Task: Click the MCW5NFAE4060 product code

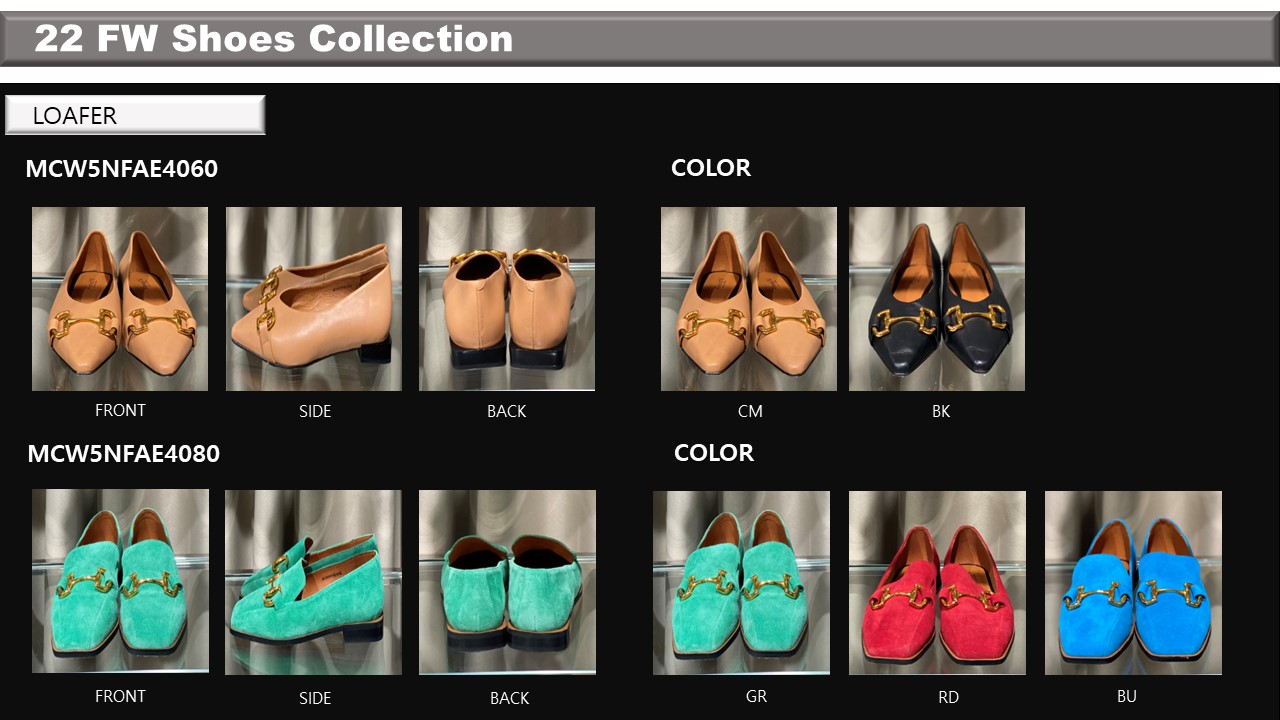Action: tap(121, 169)
